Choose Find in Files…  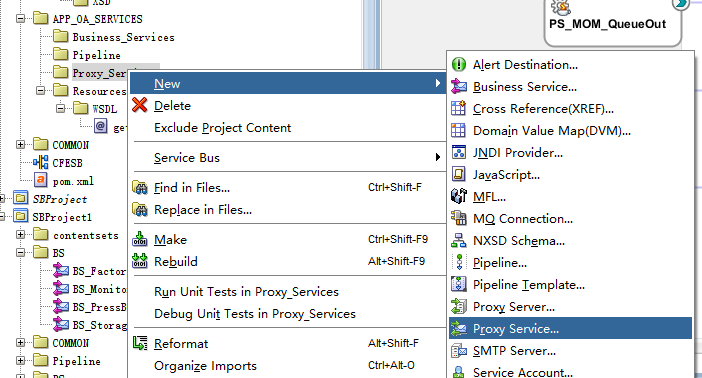pyautogui.click(x=287, y=187)
